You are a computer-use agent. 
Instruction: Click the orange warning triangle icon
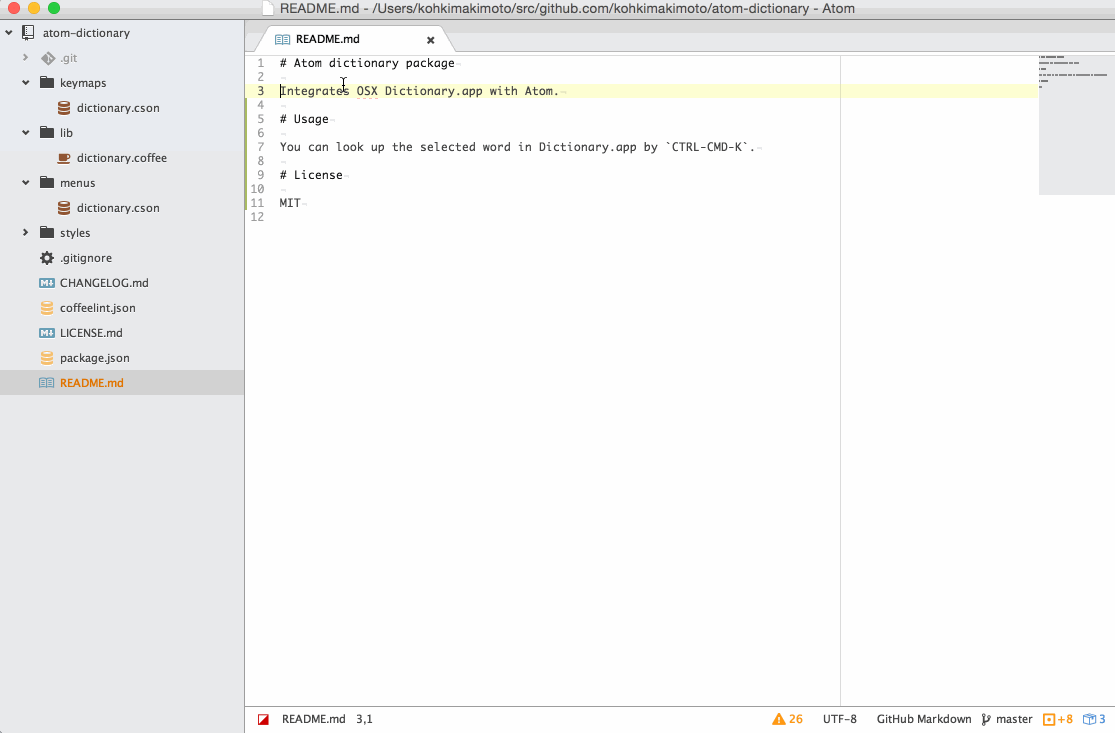coord(779,719)
